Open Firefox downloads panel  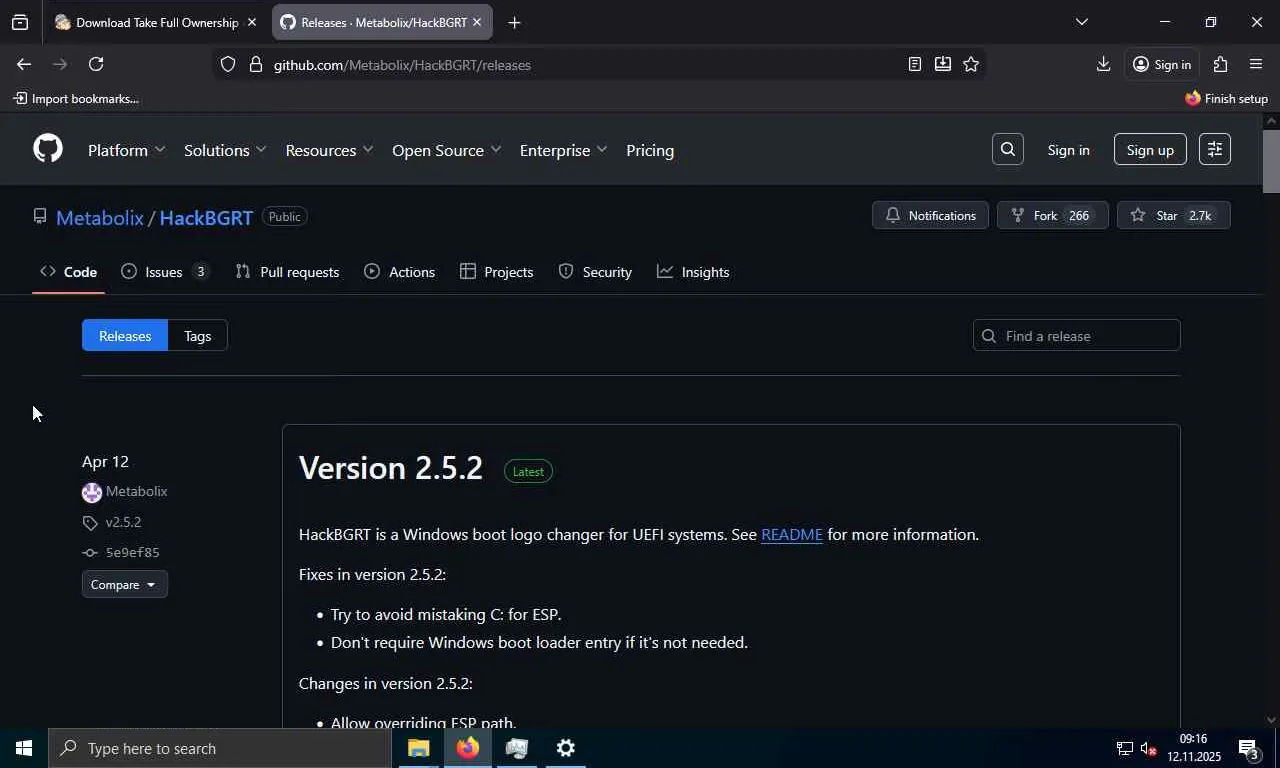(1103, 64)
